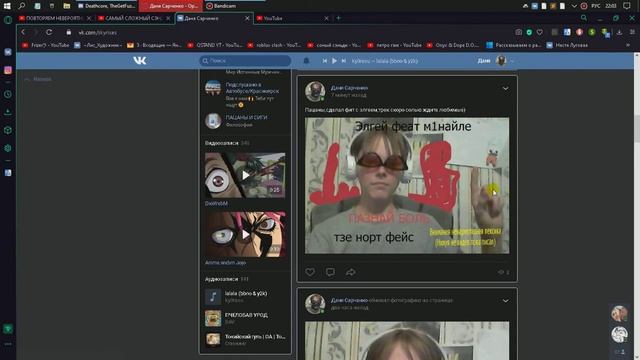This screenshot has width=640, height=360.
Task: Switch to the YouTube browser tab
Action: click(x=292, y=18)
